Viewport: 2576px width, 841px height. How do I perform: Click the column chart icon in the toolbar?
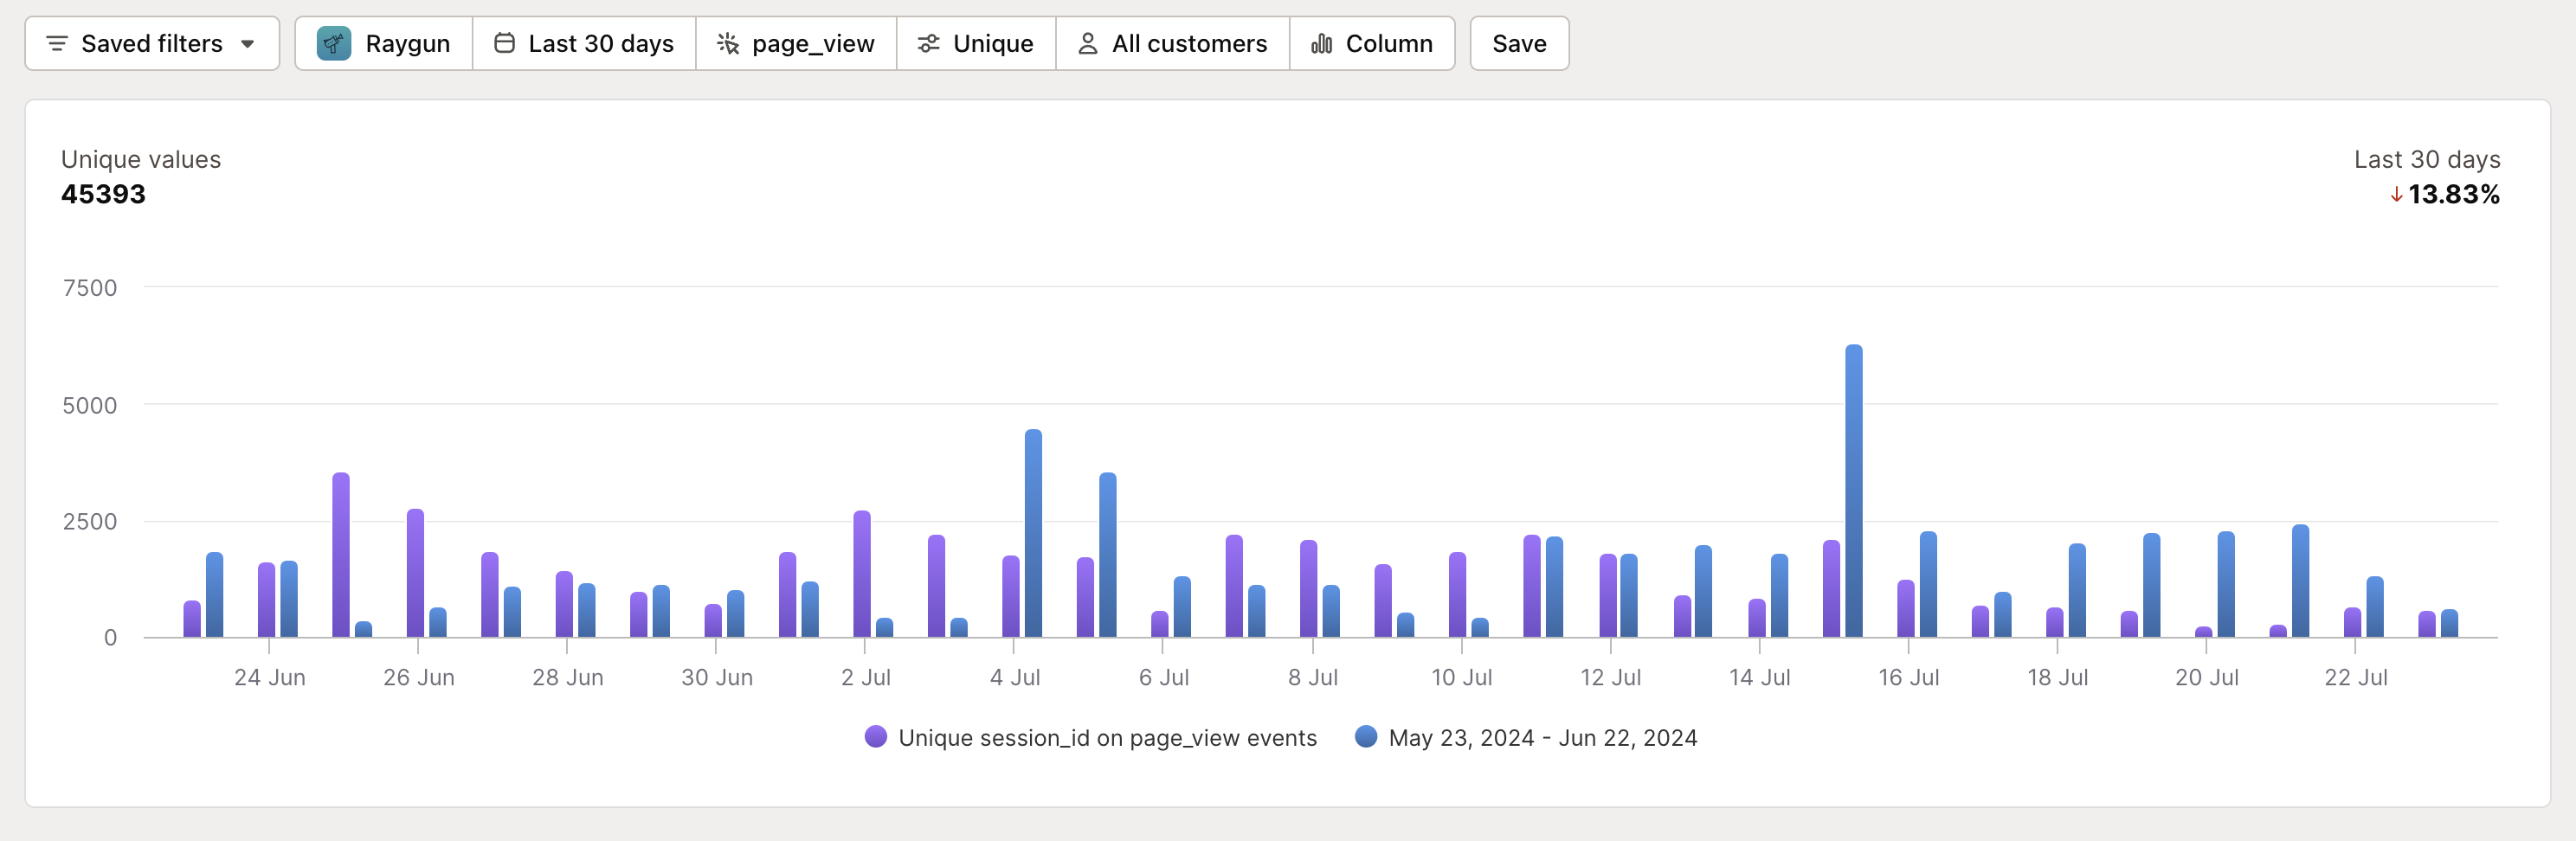click(x=1322, y=43)
